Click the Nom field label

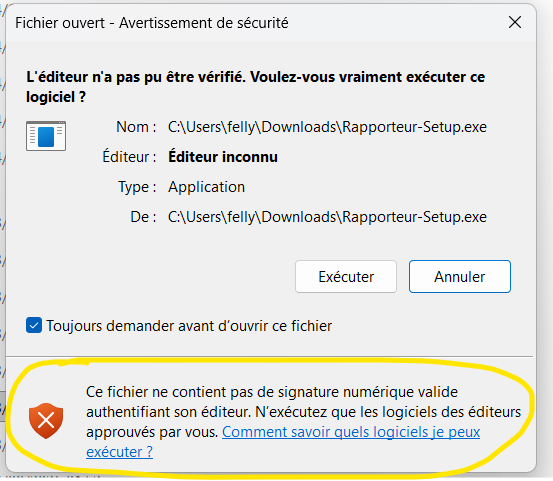point(136,127)
